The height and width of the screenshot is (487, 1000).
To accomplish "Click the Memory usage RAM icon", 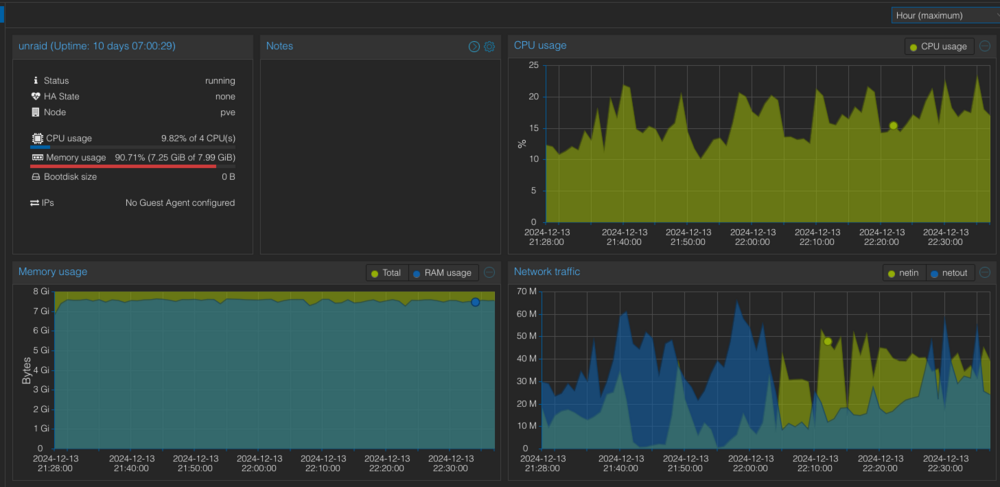I will point(37,157).
